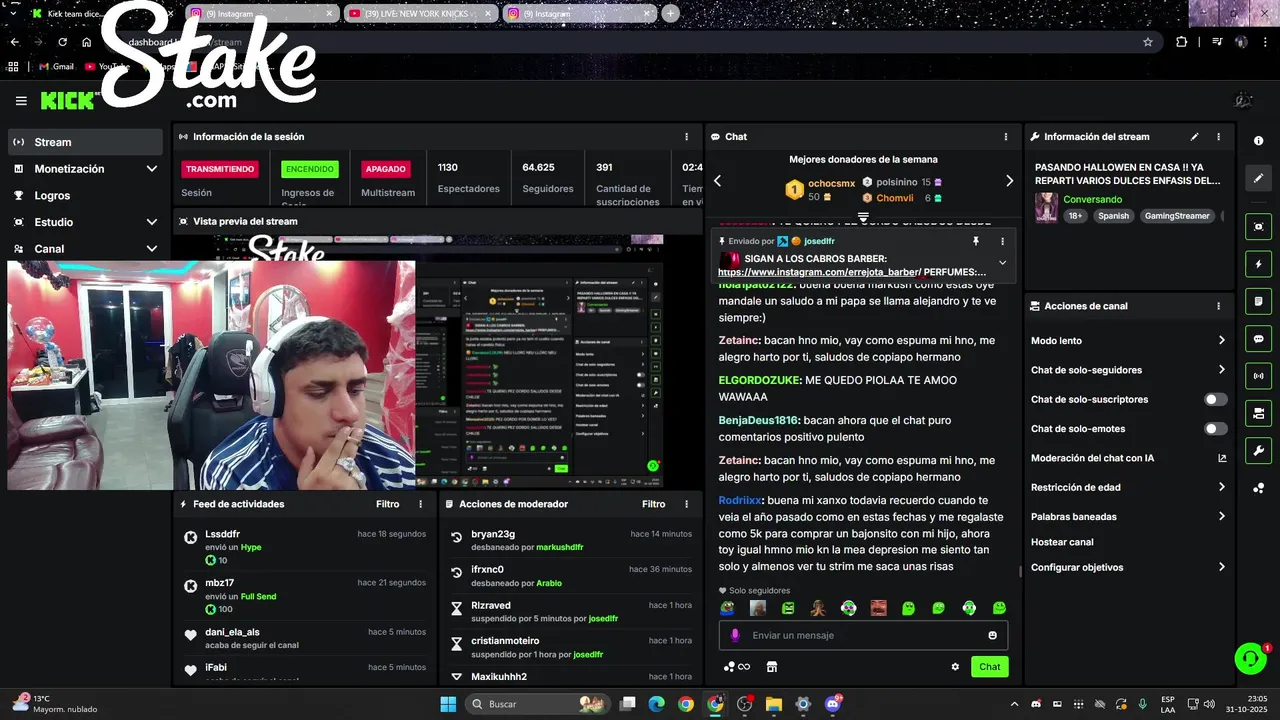Screen dimensions: 1280x720
Task: Open Discord from the taskbar
Action: pyautogui.click(x=833, y=704)
